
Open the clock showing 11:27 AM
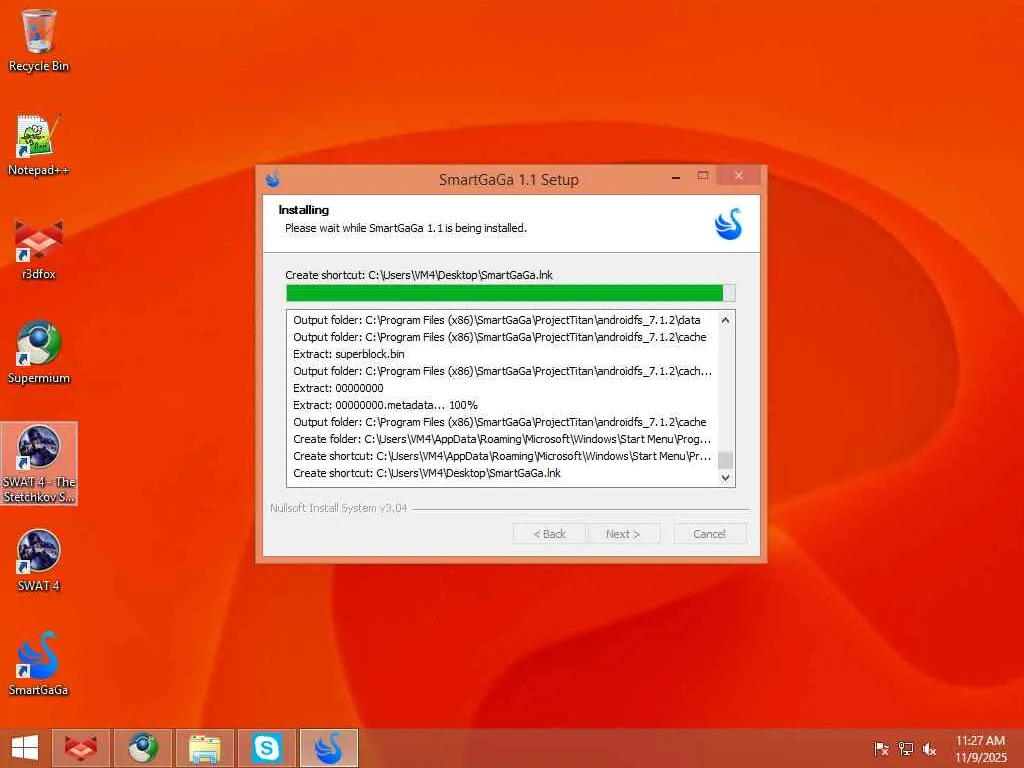point(980,748)
